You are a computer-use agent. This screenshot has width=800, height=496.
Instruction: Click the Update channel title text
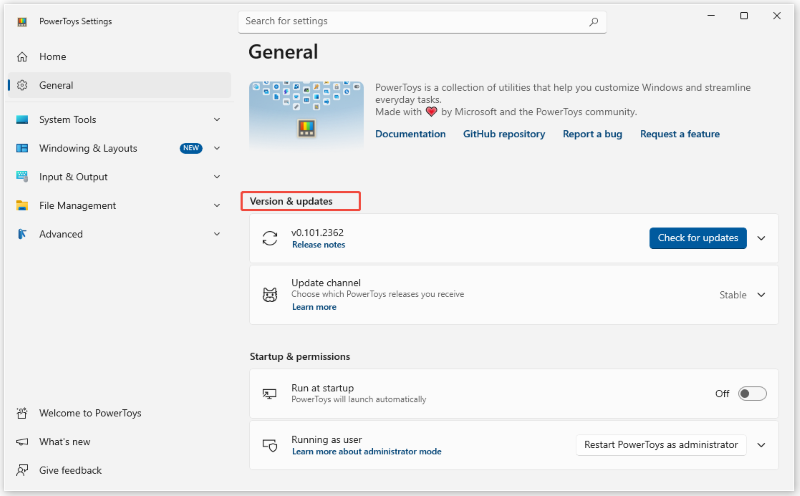(326, 283)
